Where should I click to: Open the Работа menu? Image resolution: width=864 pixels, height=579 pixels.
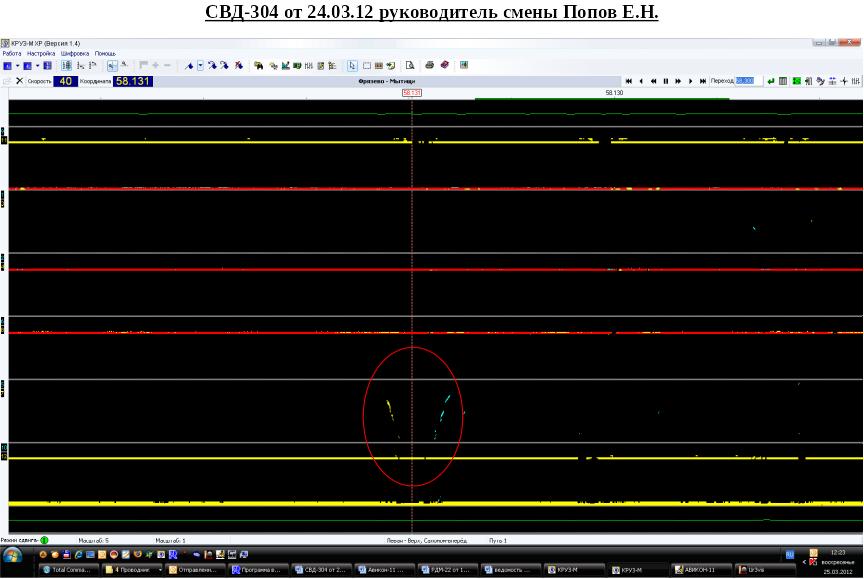click(12, 54)
